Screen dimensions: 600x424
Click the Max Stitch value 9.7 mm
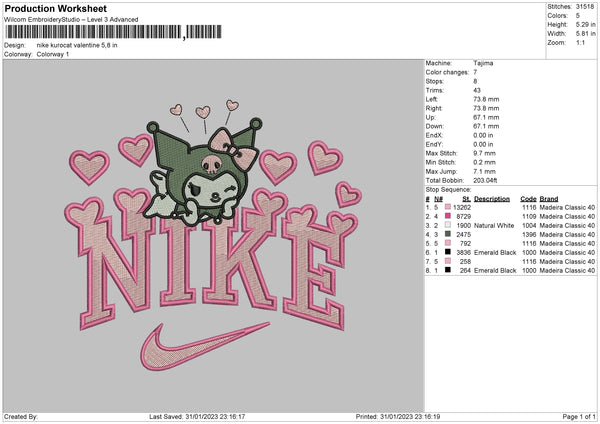tap(484, 153)
